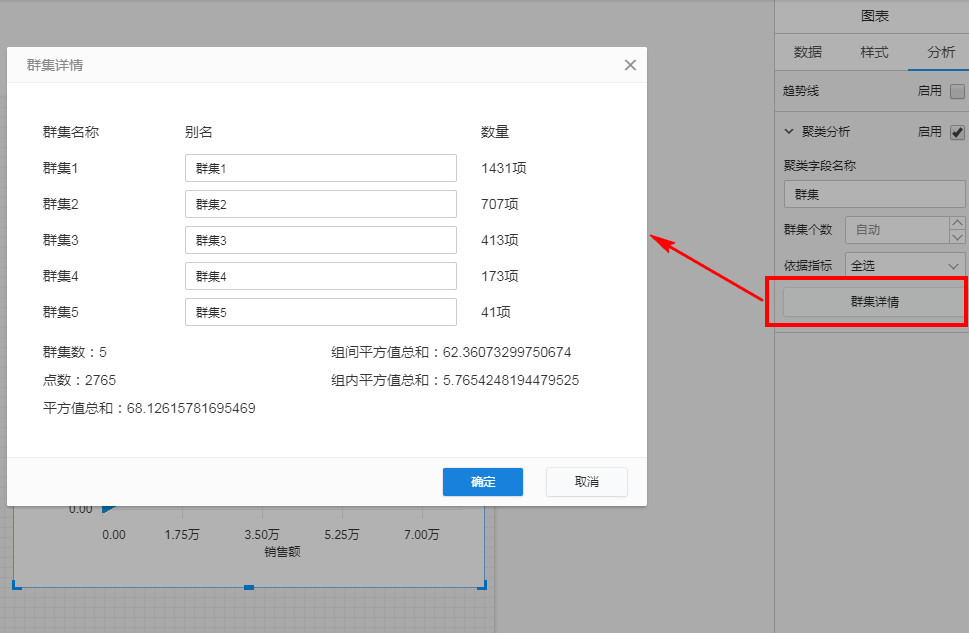Click the 群集1 alias input field
969x633 pixels.
click(x=320, y=168)
